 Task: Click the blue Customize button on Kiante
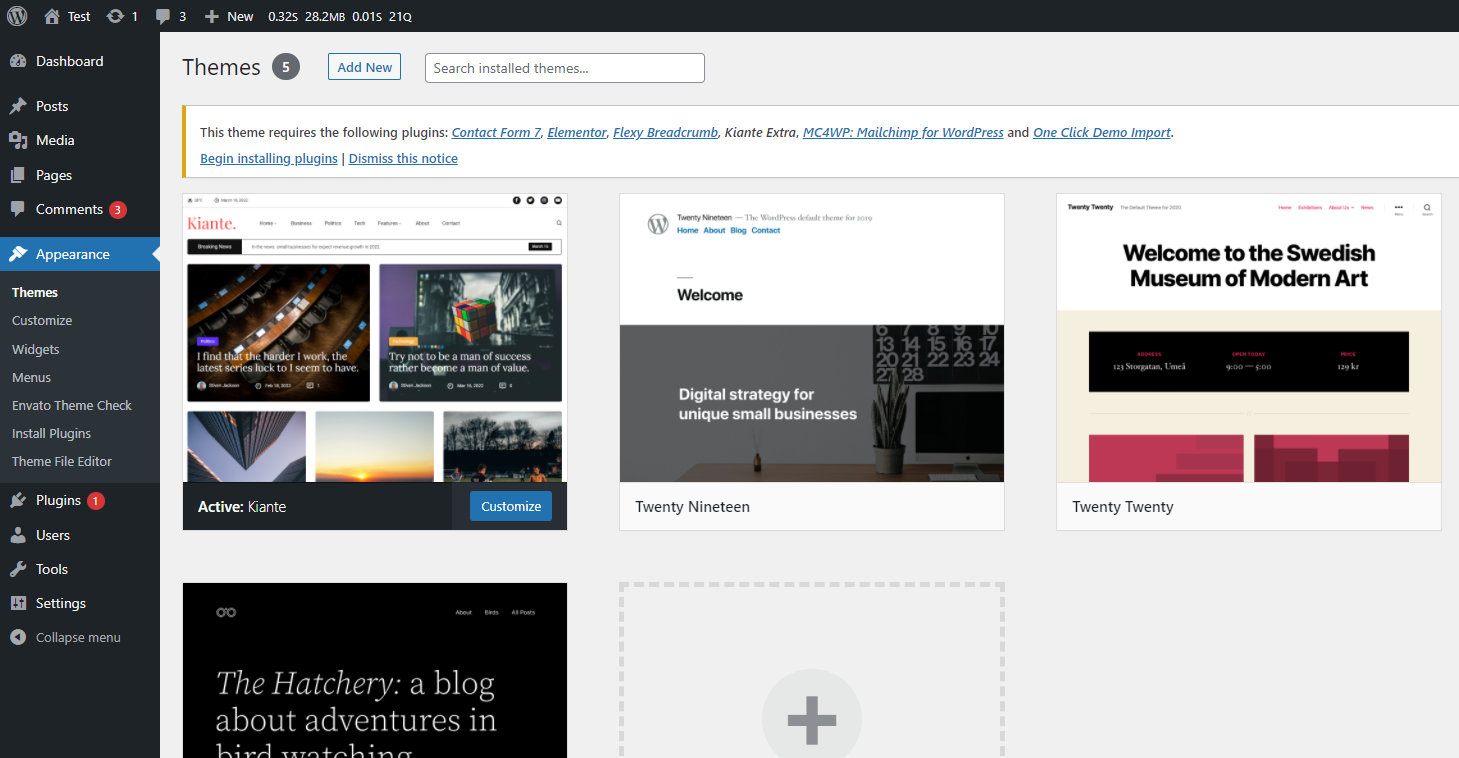511,506
